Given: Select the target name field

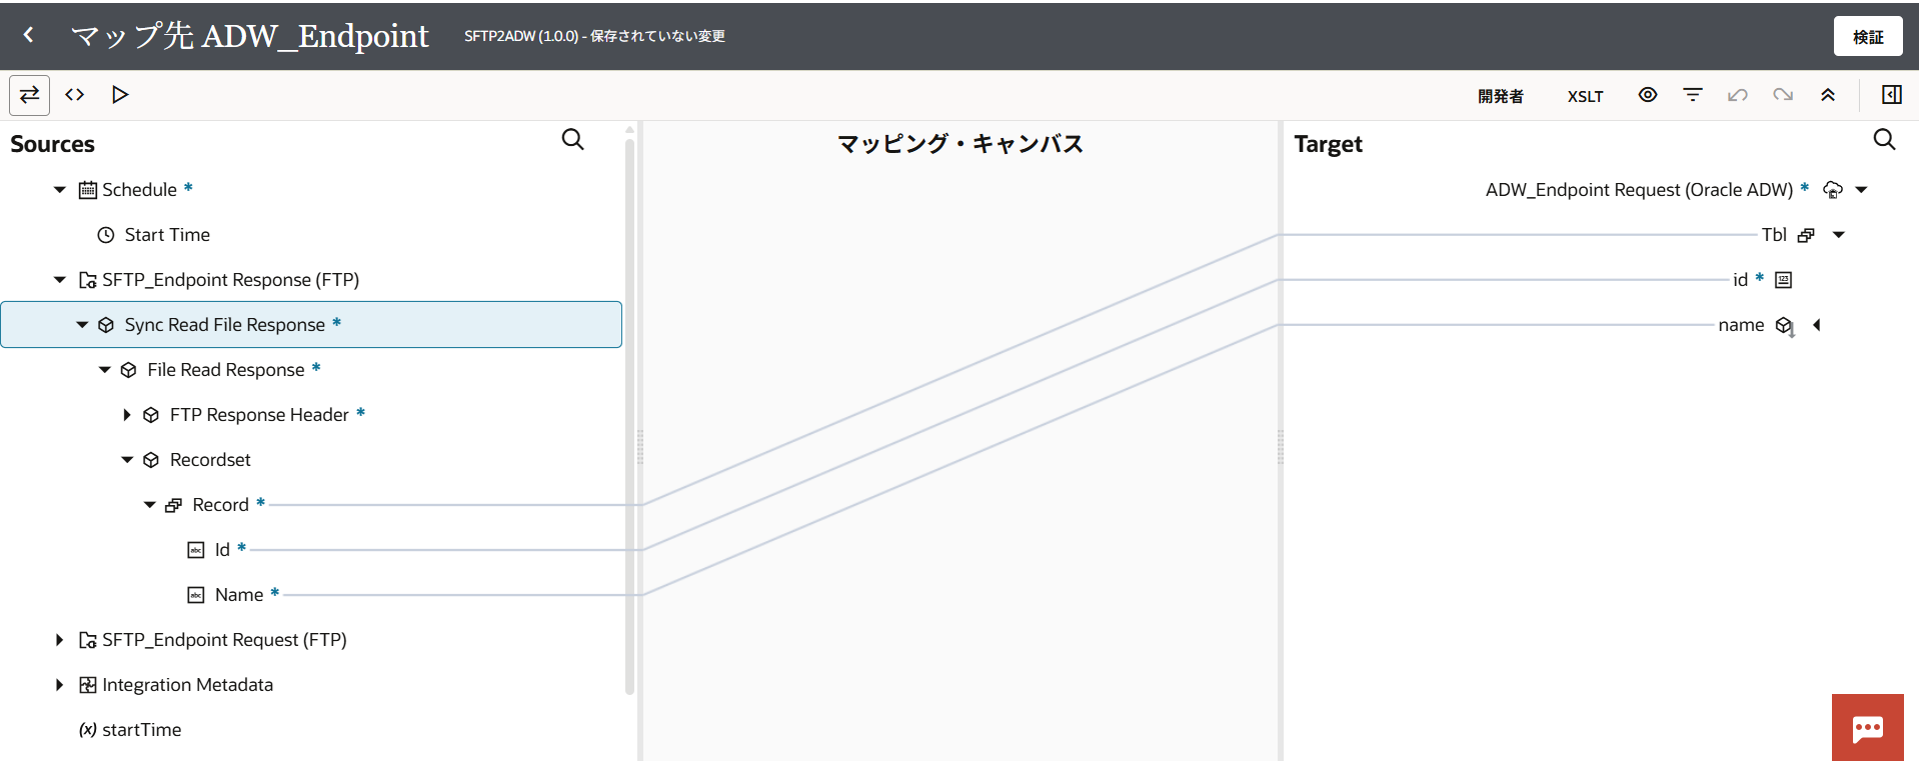Looking at the screenshot, I should tap(1741, 325).
